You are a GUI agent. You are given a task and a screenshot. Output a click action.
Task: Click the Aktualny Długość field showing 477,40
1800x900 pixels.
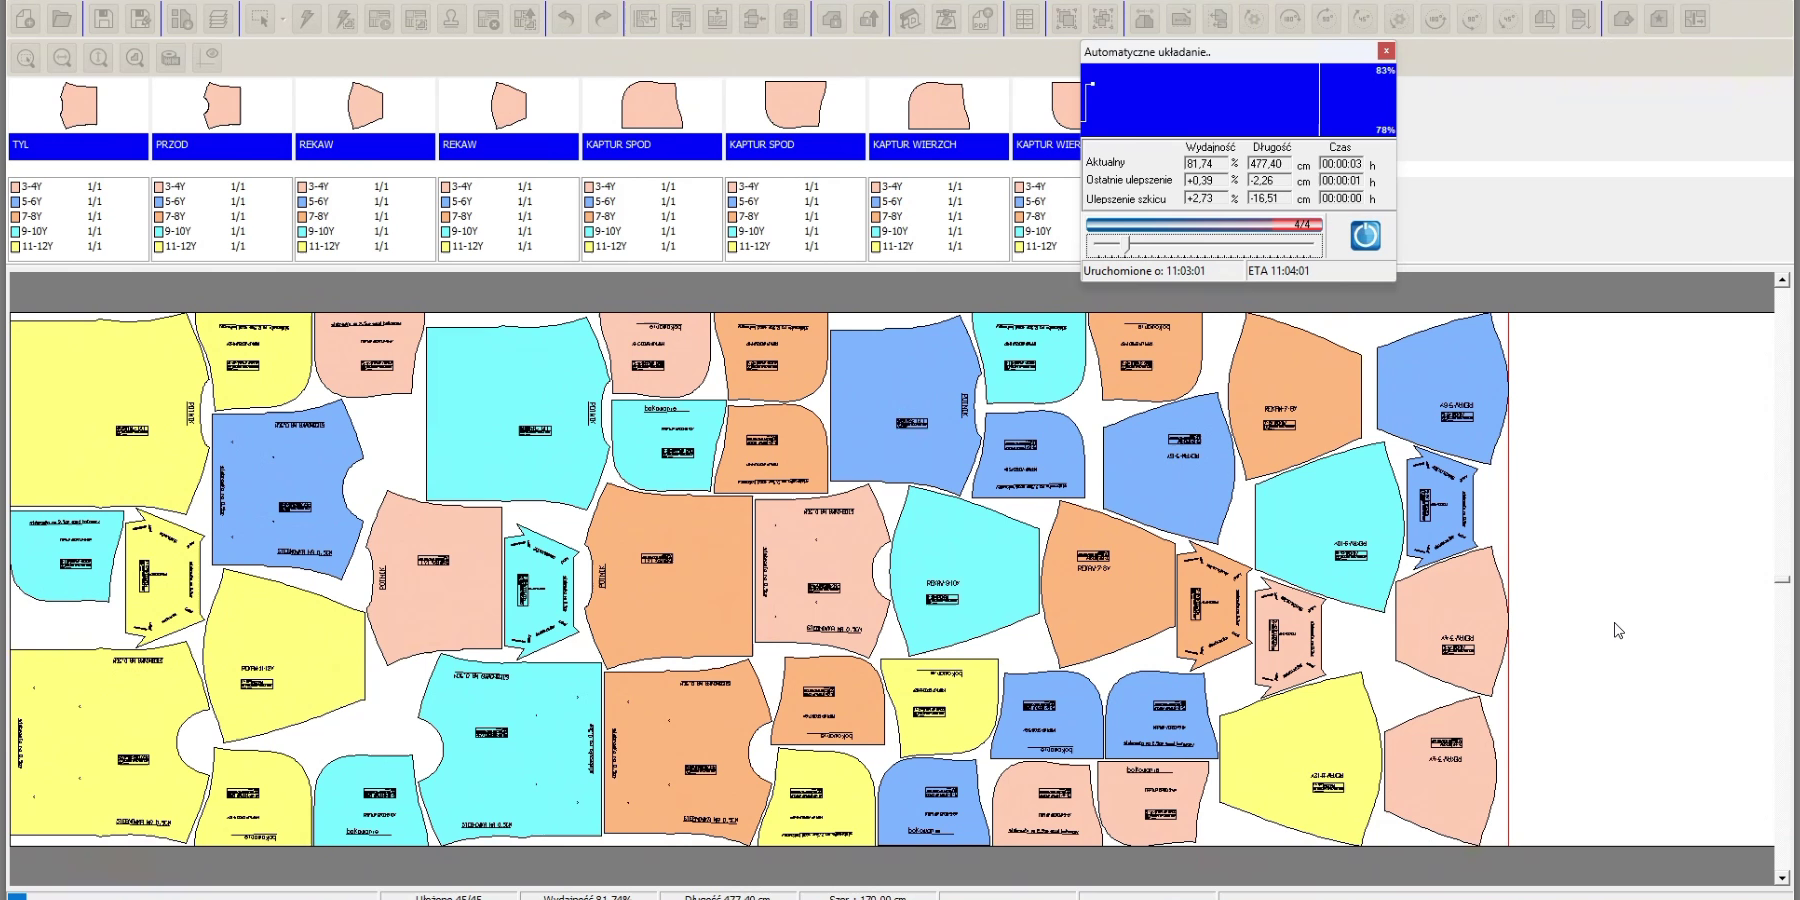1270,164
